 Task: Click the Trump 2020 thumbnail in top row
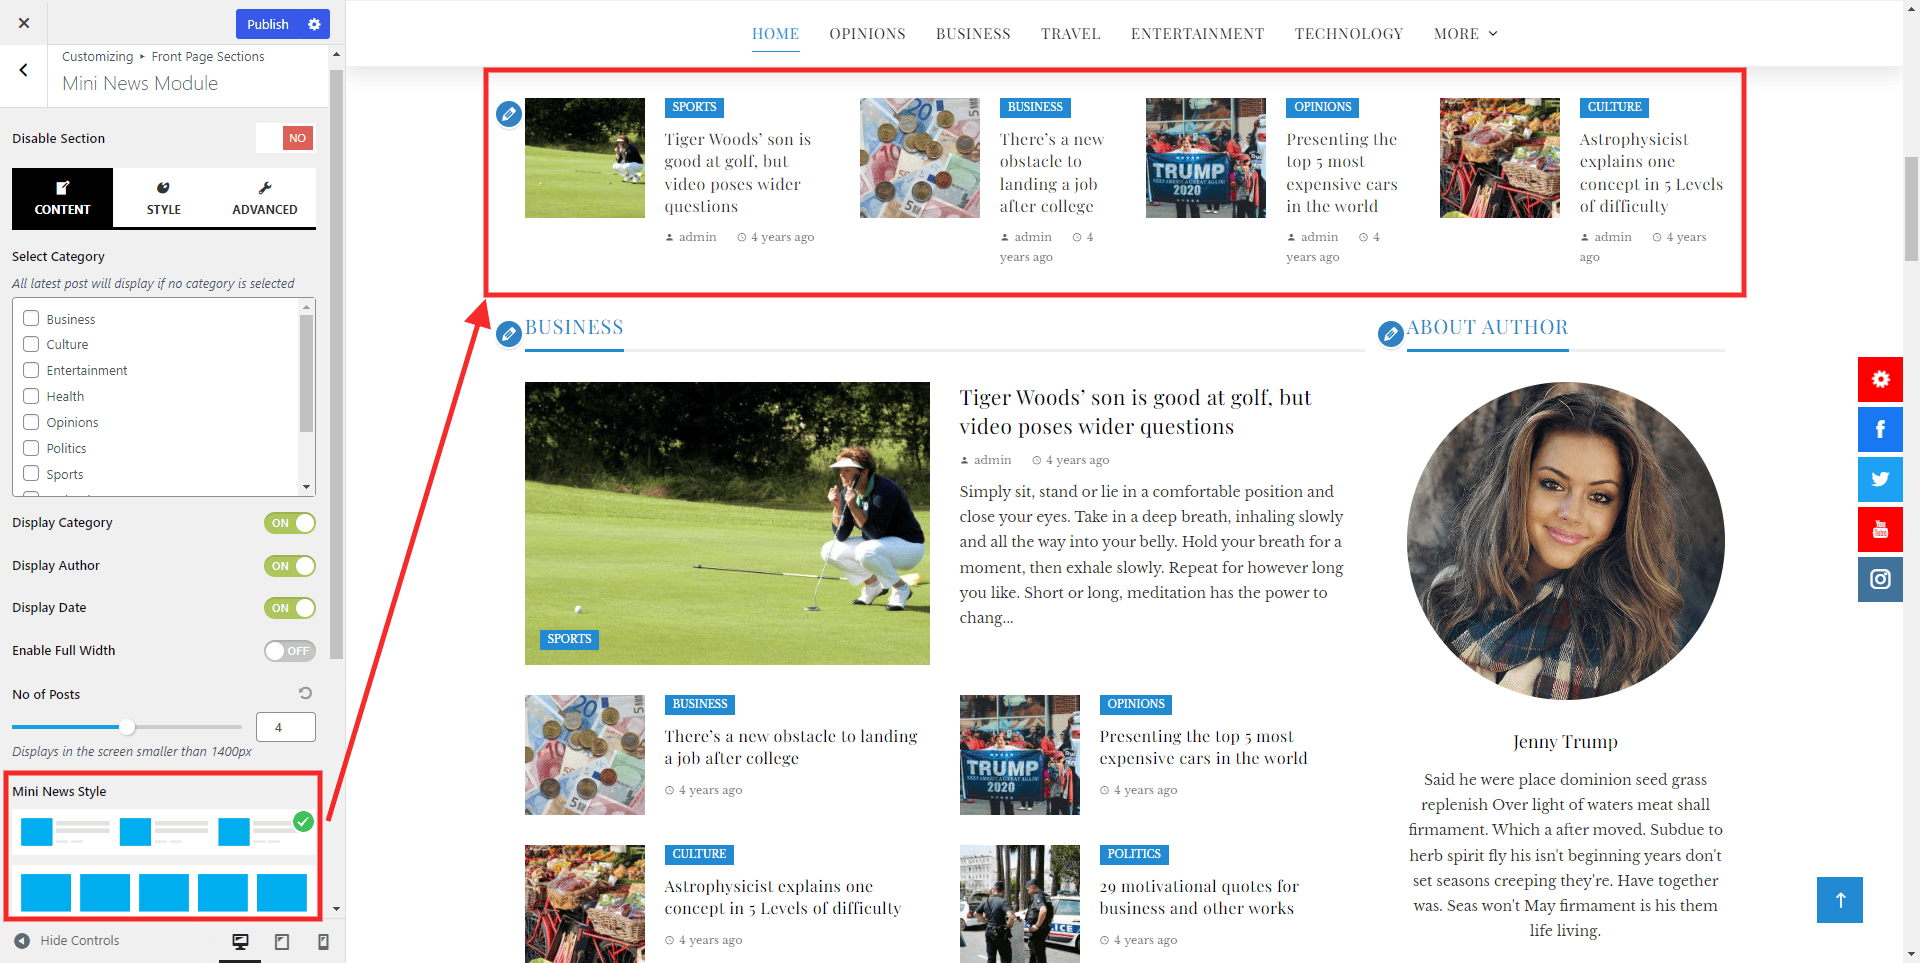pos(1205,158)
